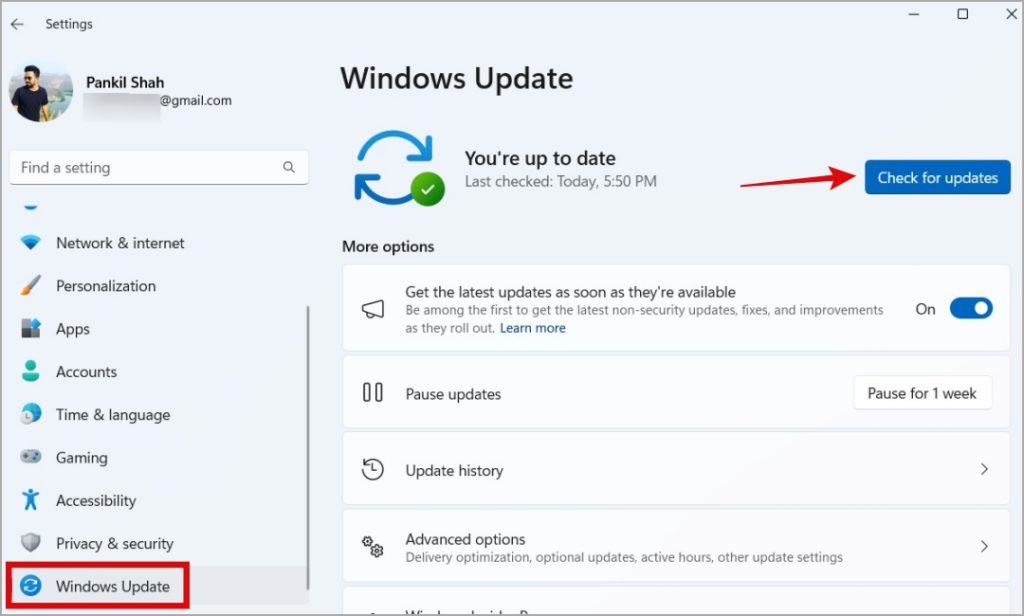The width and height of the screenshot is (1024, 616).
Task: Click the Accessibility figure icon
Action: tap(30, 500)
